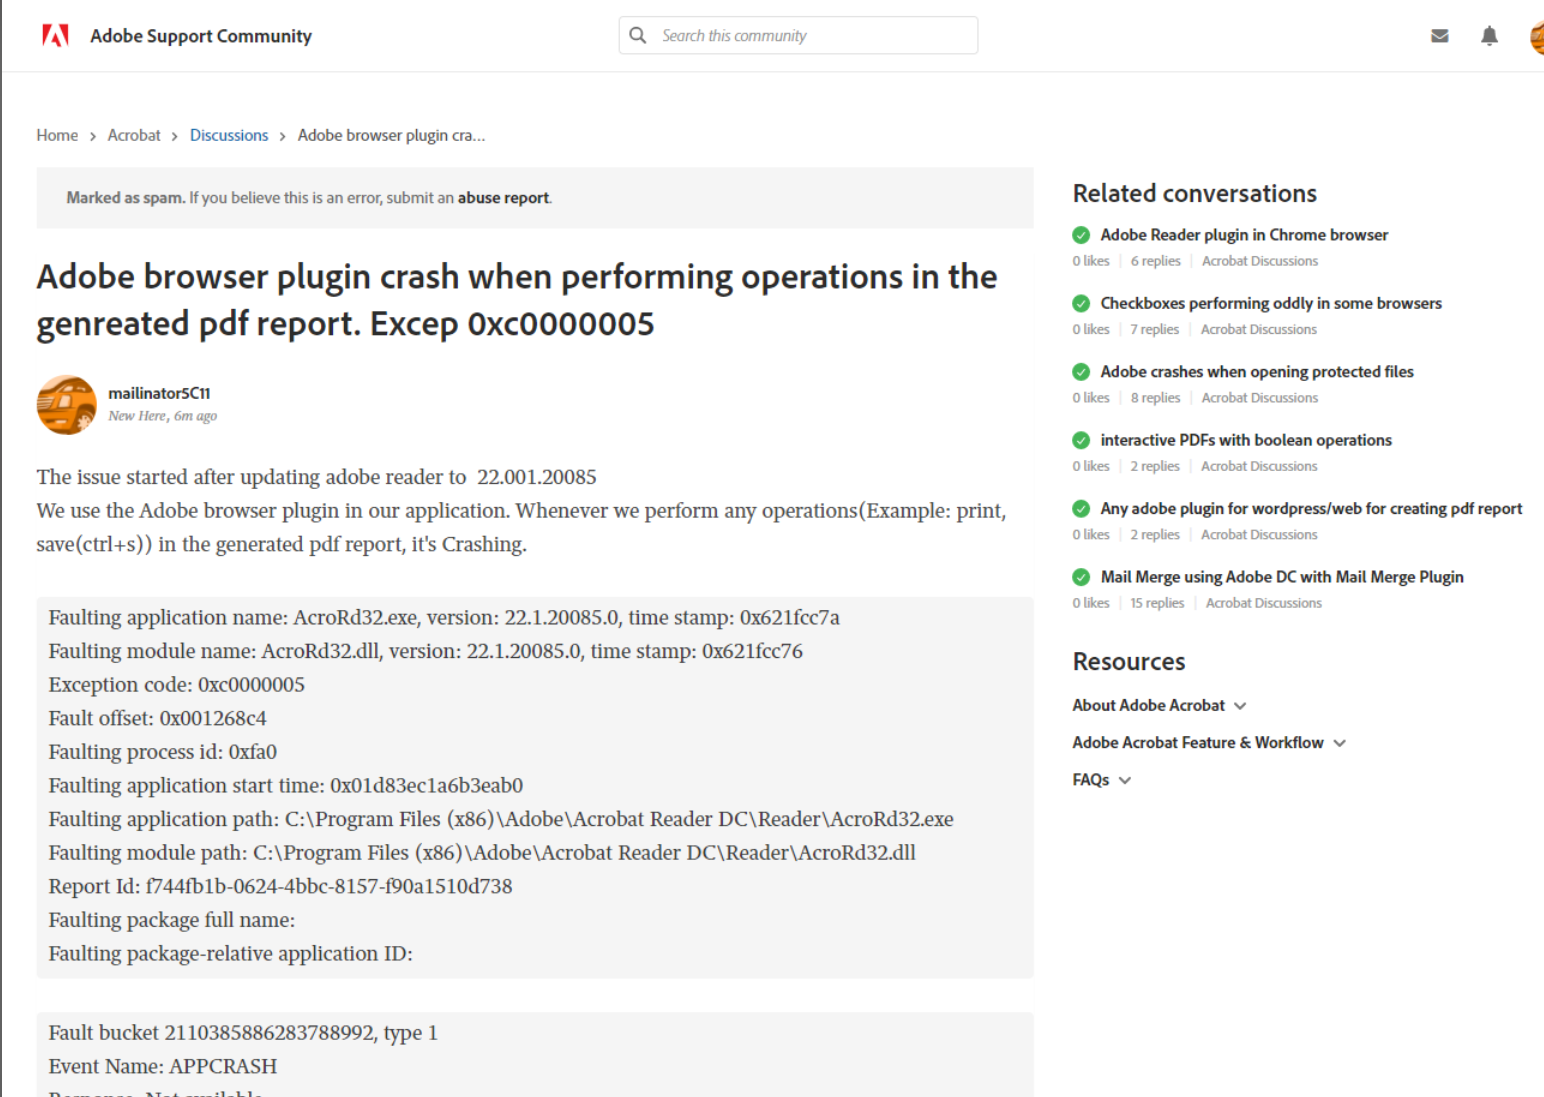Viewport: 1544px width, 1097px height.
Task: Open the Discussions breadcrumb
Action: pyautogui.click(x=229, y=135)
